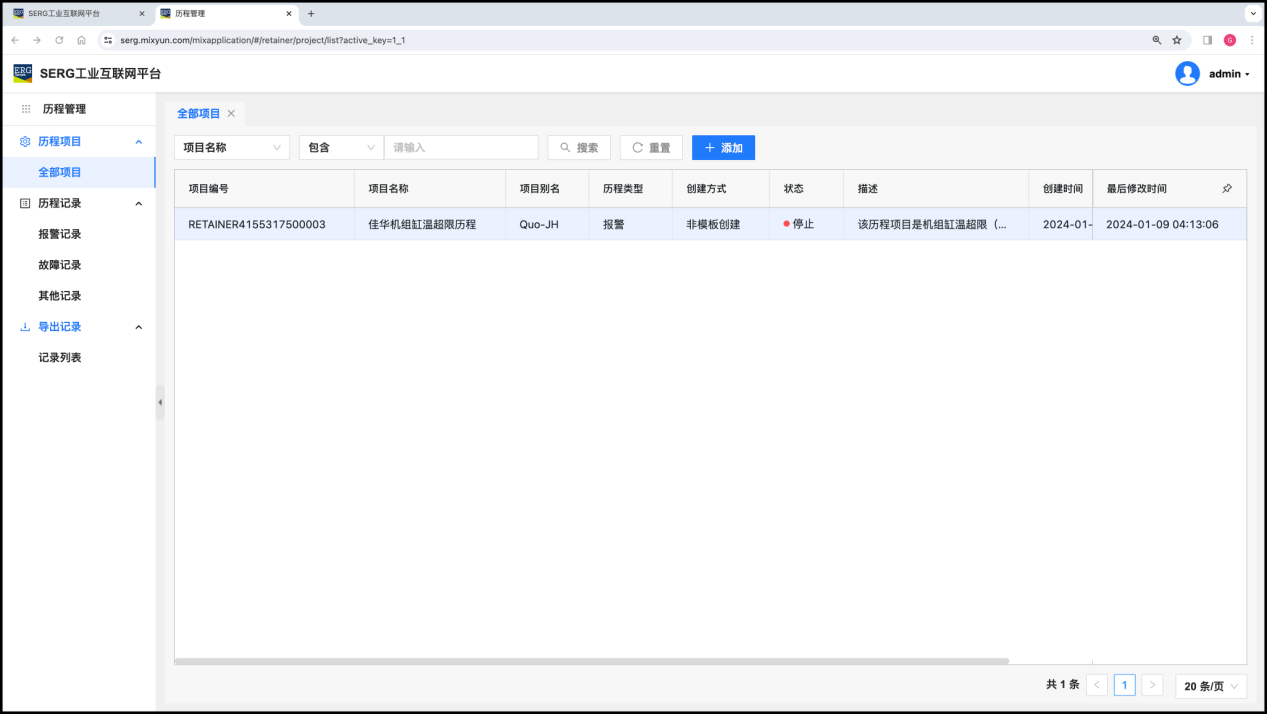Image resolution: width=1267 pixels, height=714 pixels.
Task: Click the horizontal table scrollbar
Action: tap(592, 661)
